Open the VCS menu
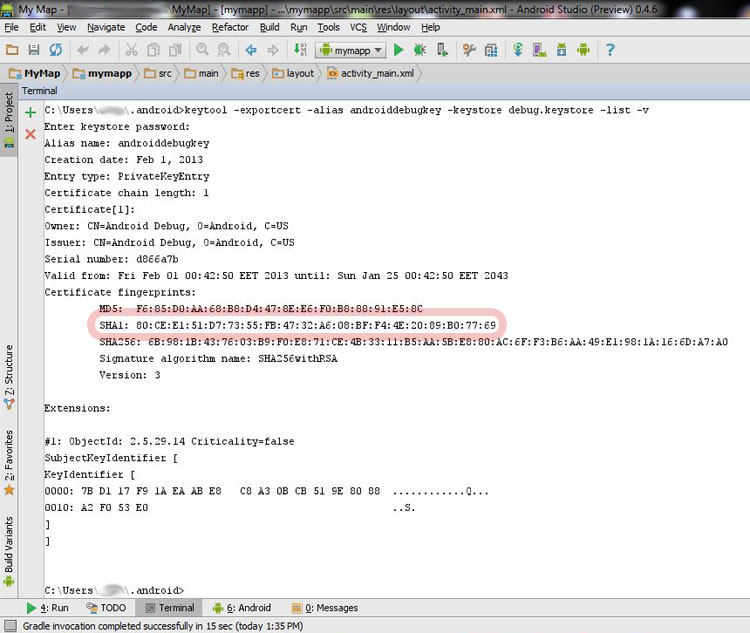The image size is (750, 633). [358, 27]
